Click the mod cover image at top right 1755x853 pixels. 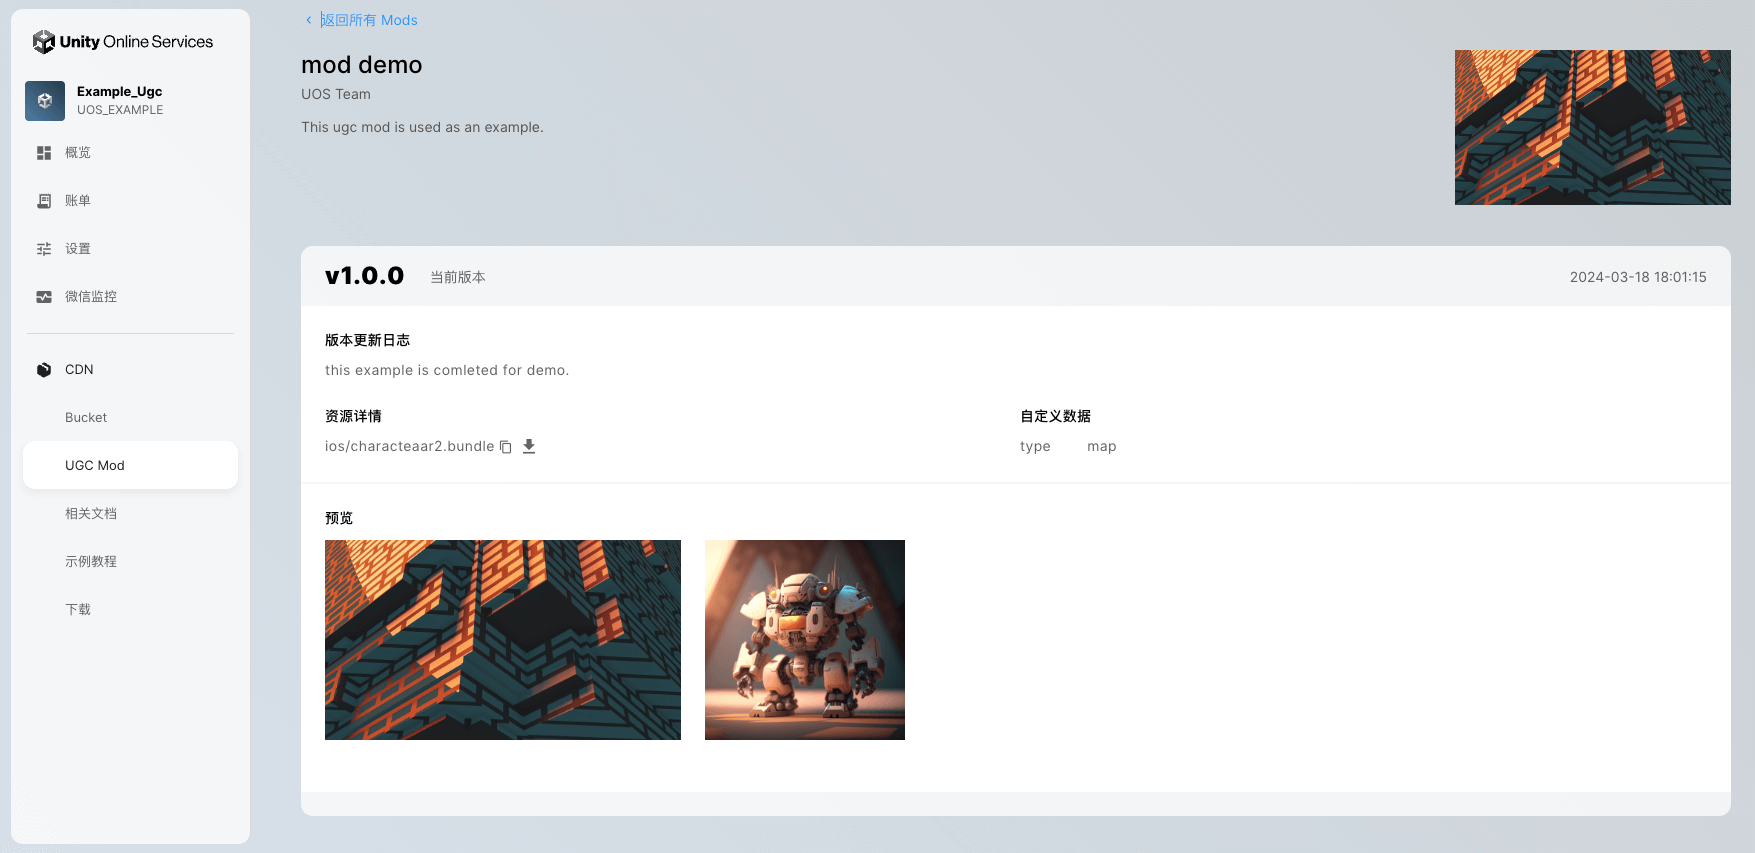[x=1592, y=128]
